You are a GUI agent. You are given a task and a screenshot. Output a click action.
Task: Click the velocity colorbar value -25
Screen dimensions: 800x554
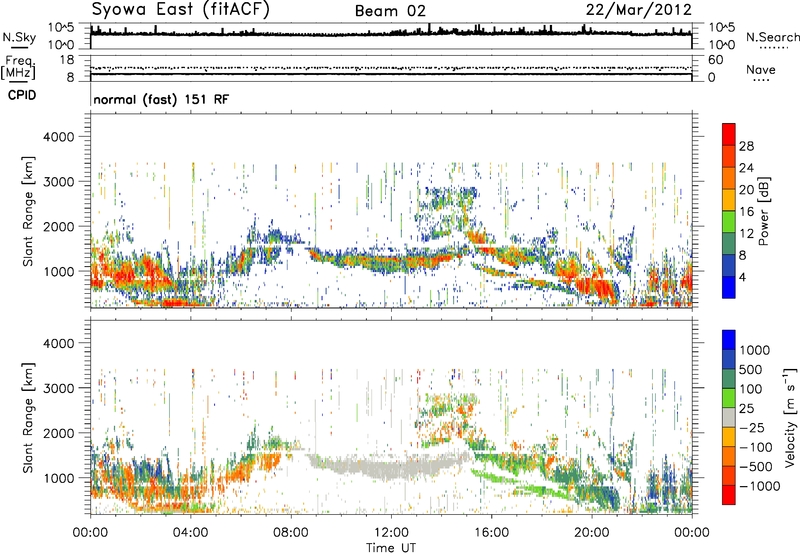tap(752, 427)
